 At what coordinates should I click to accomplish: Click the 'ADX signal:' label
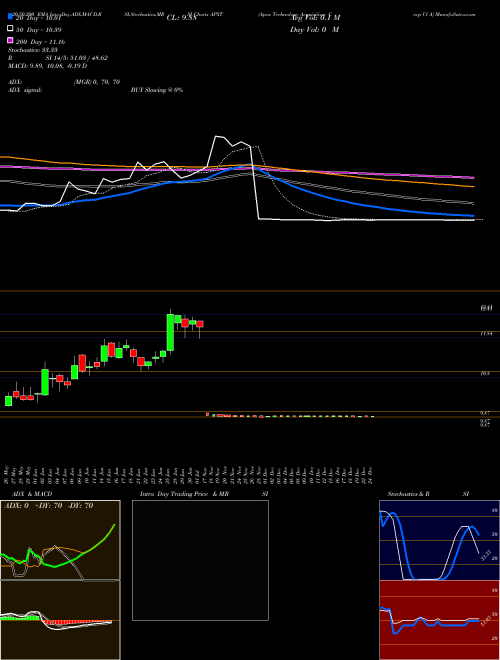click(25, 90)
